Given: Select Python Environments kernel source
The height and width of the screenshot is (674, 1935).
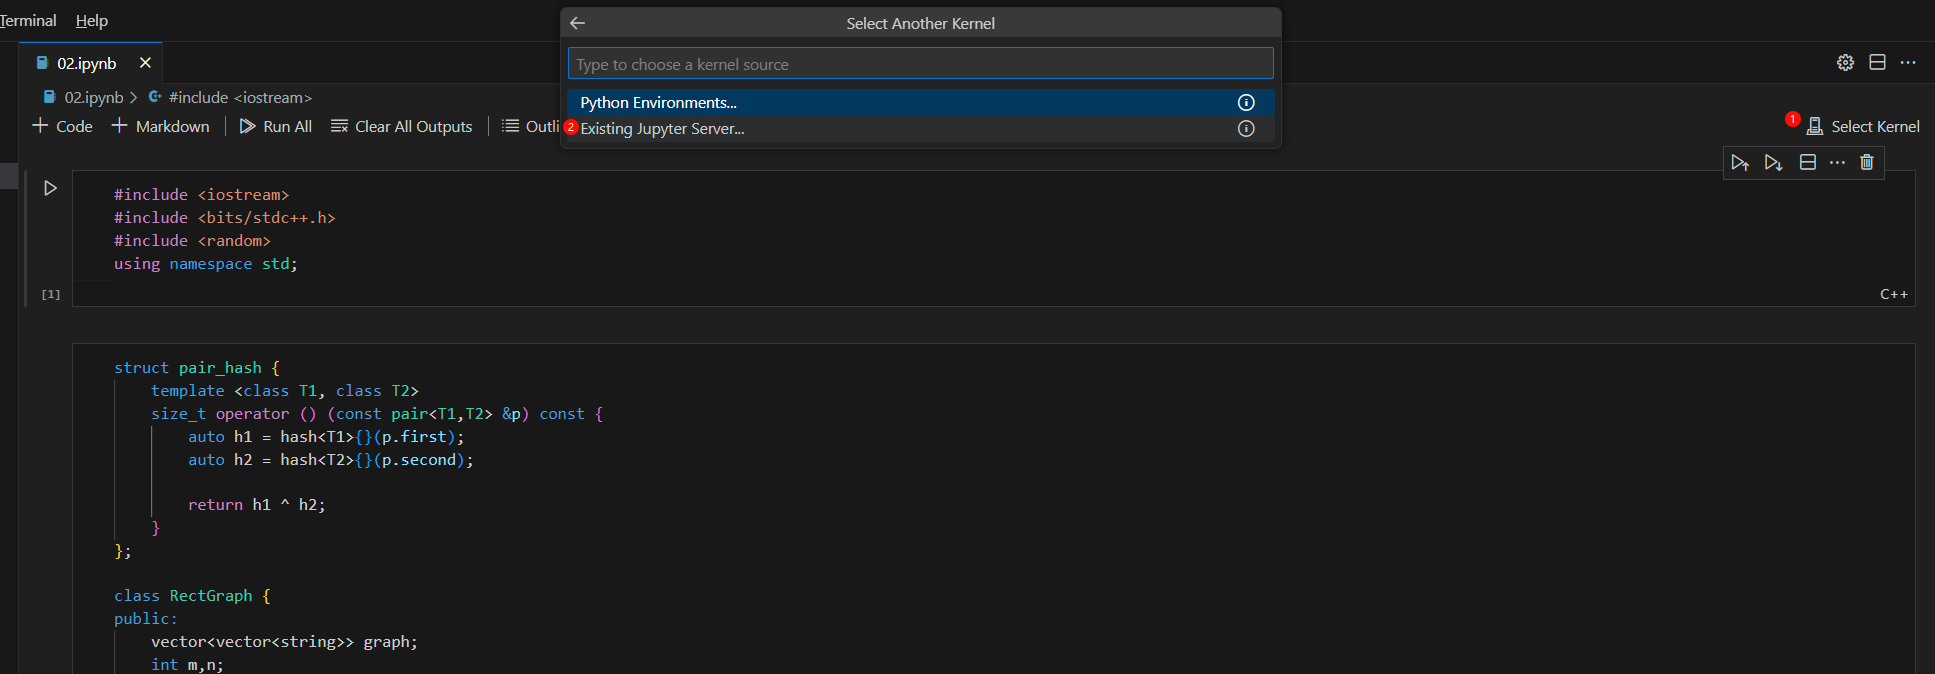Looking at the screenshot, I should point(920,102).
